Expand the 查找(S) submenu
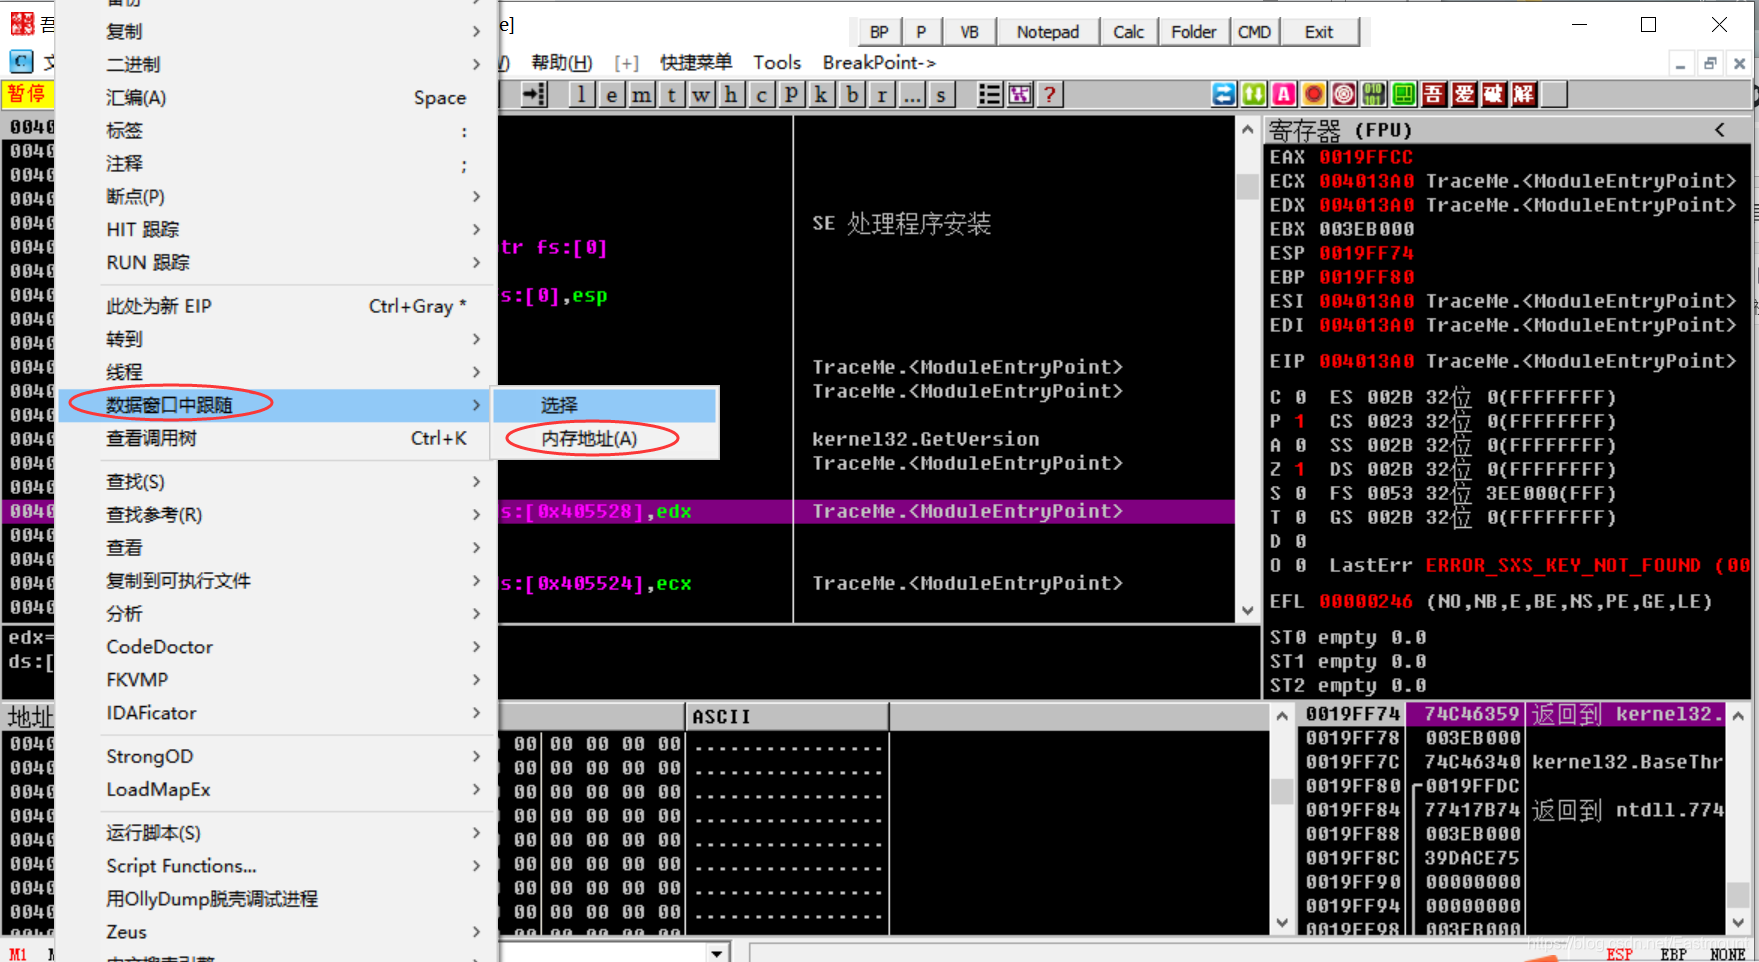 point(277,482)
